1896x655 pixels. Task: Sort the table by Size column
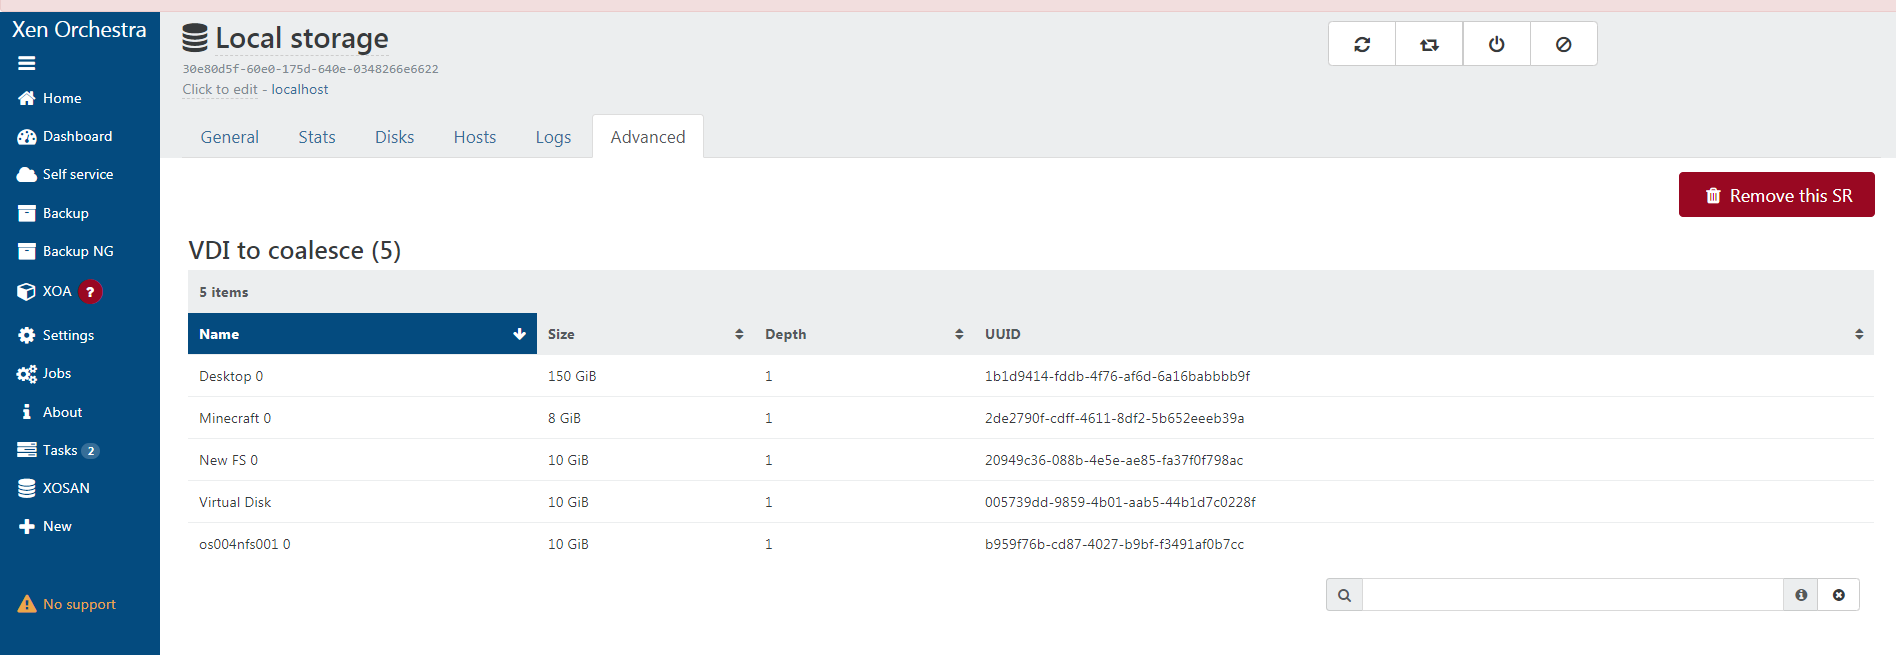[x=645, y=334]
